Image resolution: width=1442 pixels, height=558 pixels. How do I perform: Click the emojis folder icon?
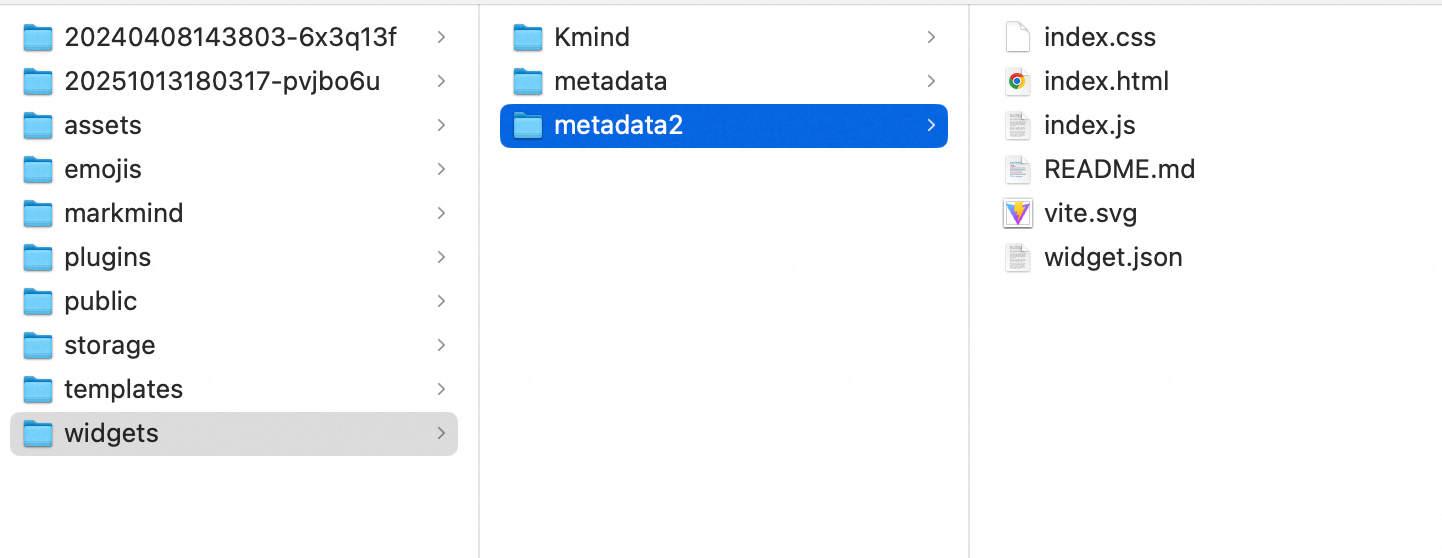click(x=38, y=170)
